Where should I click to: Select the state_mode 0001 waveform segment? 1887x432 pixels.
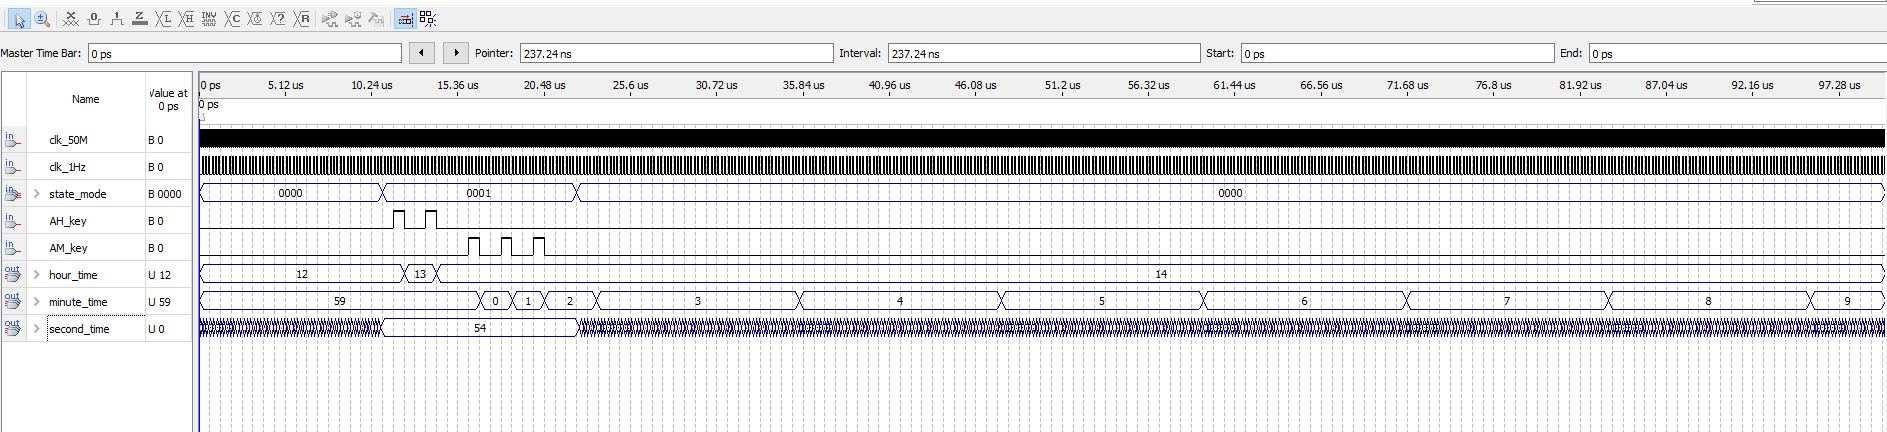coord(479,193)
